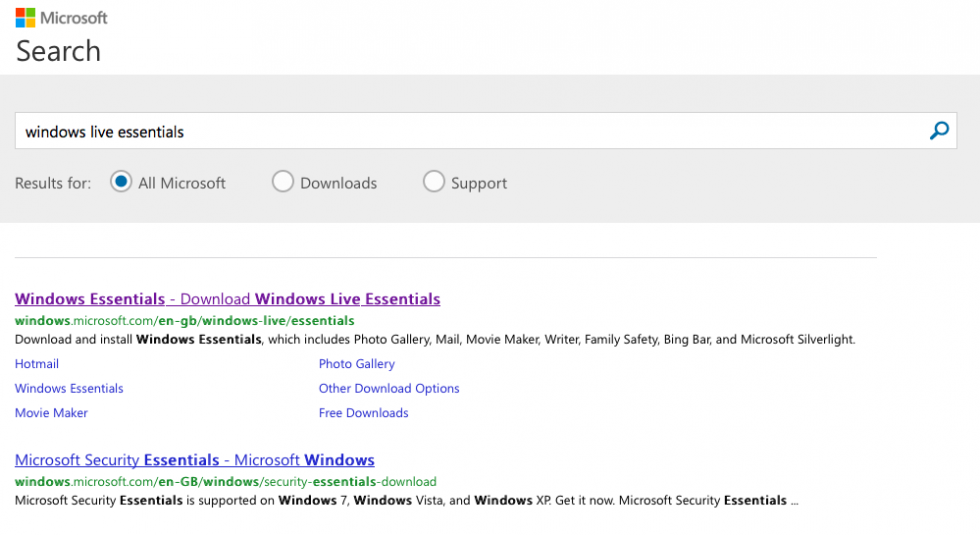Image resolution: width=980 pixels, height=535 pixels.
Task: Open the Other Download Options sublink
Action: [389, 388]
